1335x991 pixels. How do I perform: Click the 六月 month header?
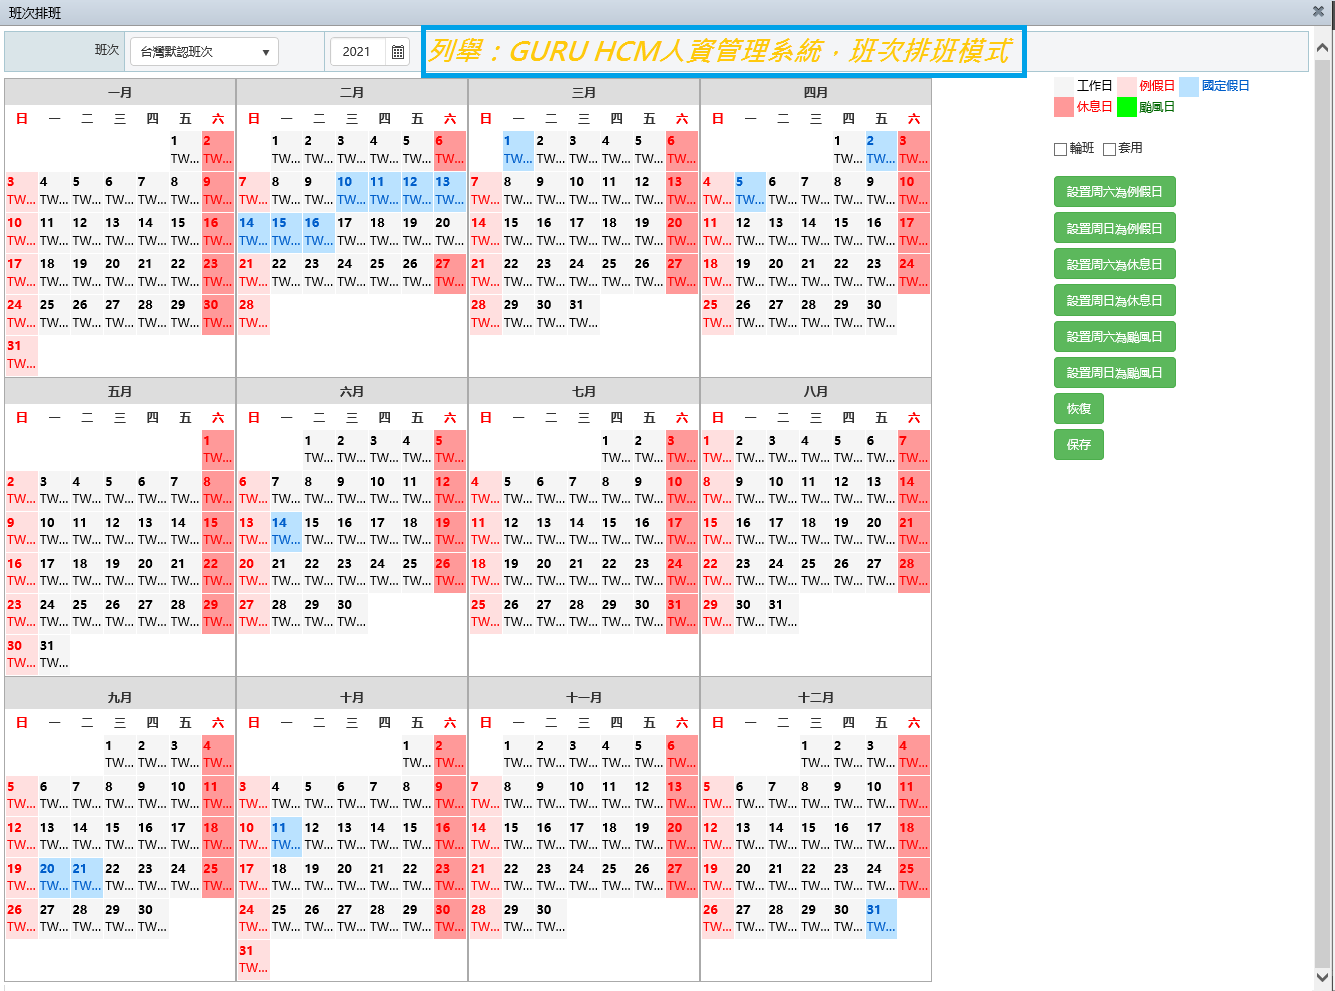[x=352, y=391]
